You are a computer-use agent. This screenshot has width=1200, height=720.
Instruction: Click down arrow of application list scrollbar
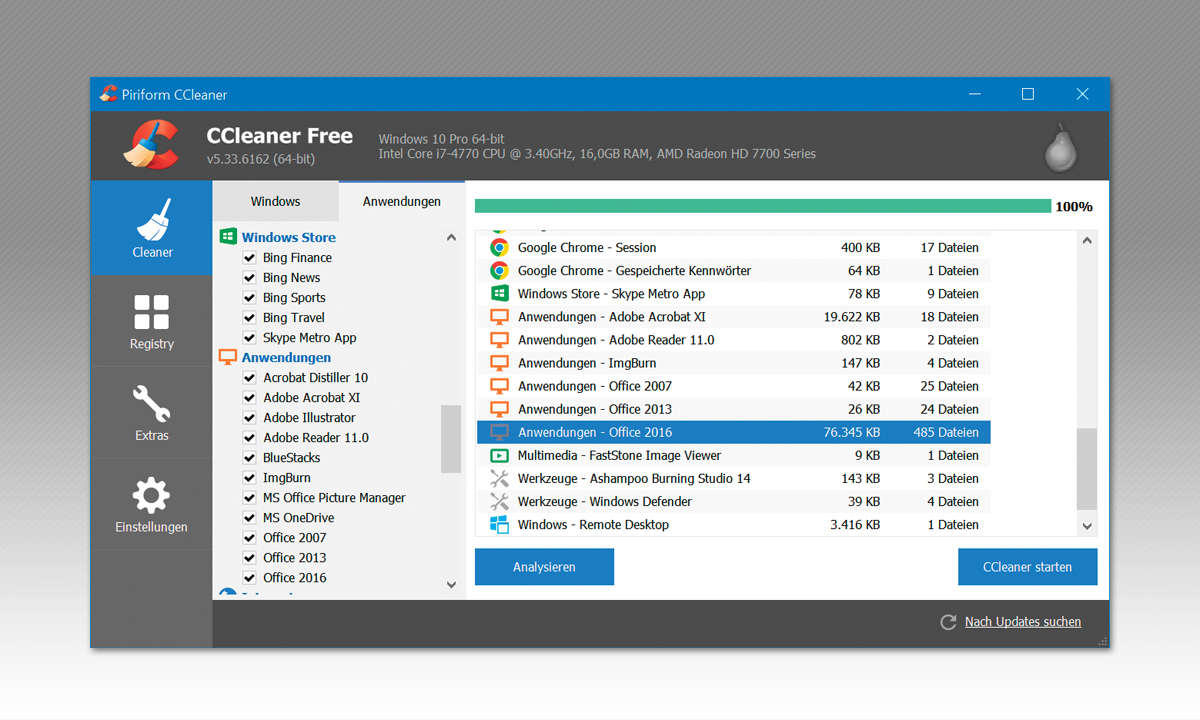click(451, 584)
